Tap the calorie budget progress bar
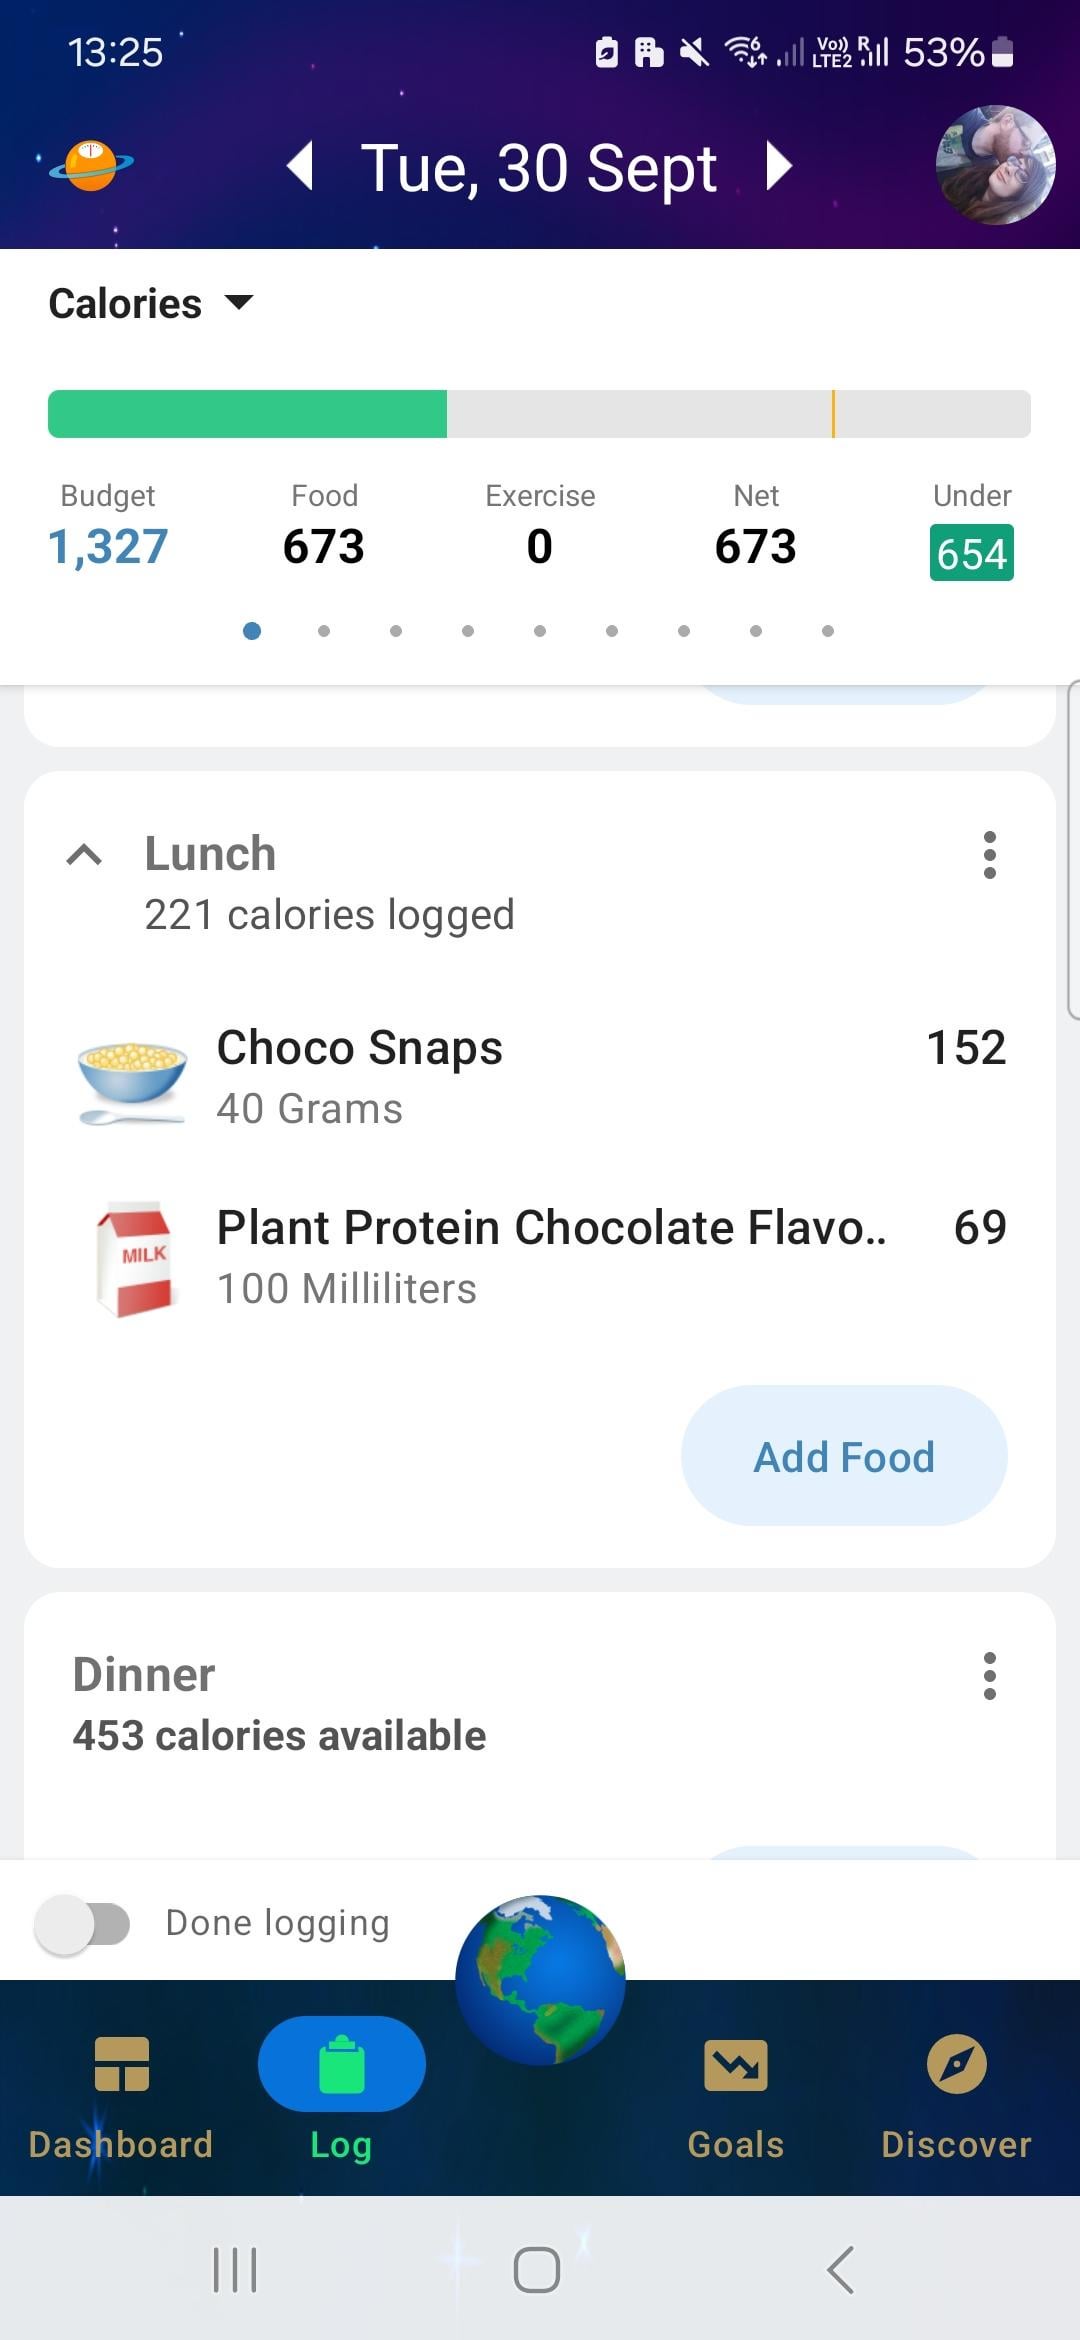 539,414
